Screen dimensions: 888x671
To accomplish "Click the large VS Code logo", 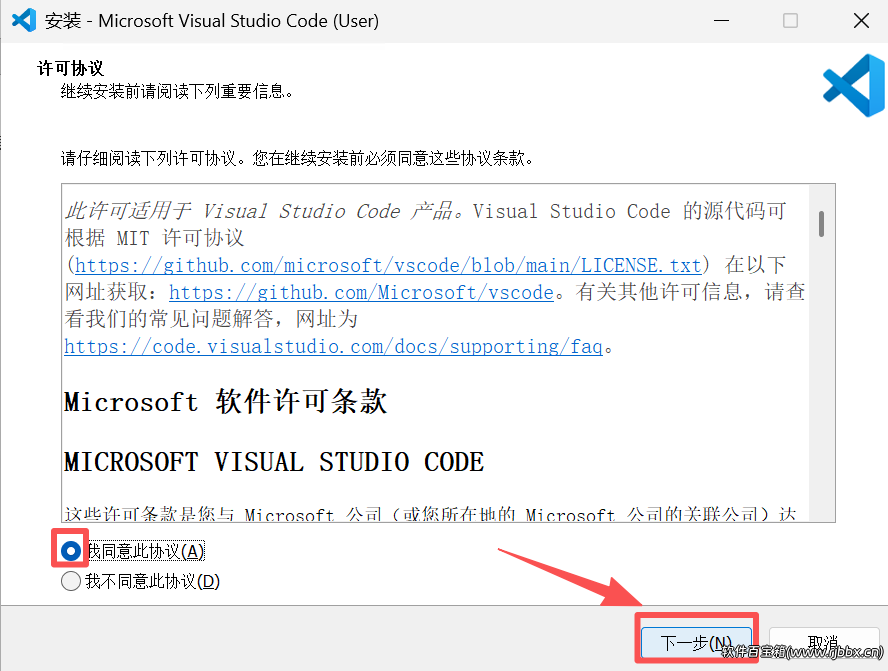I will (x=854, y=86).
